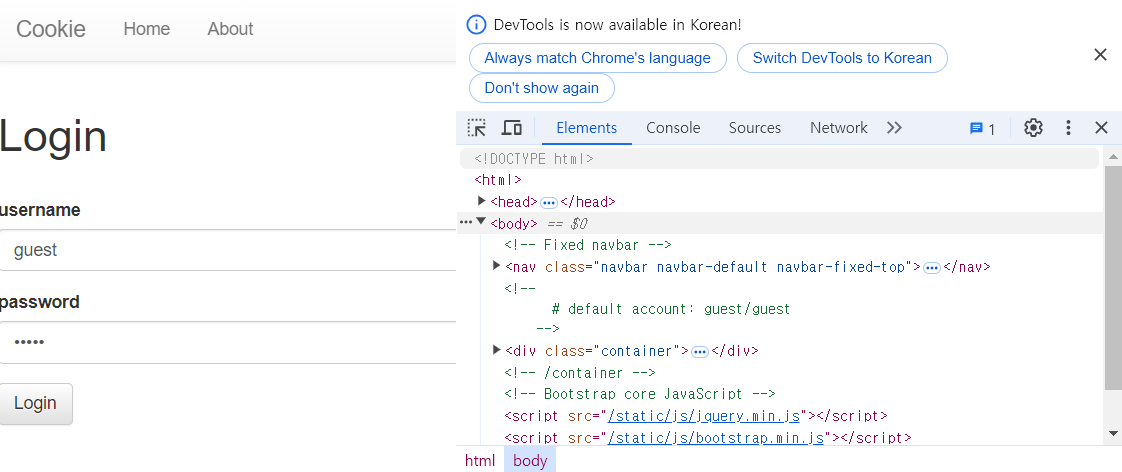Switch to the Sources tab
This screenshot has height=472, width=1122.
[x=754, y=128]
